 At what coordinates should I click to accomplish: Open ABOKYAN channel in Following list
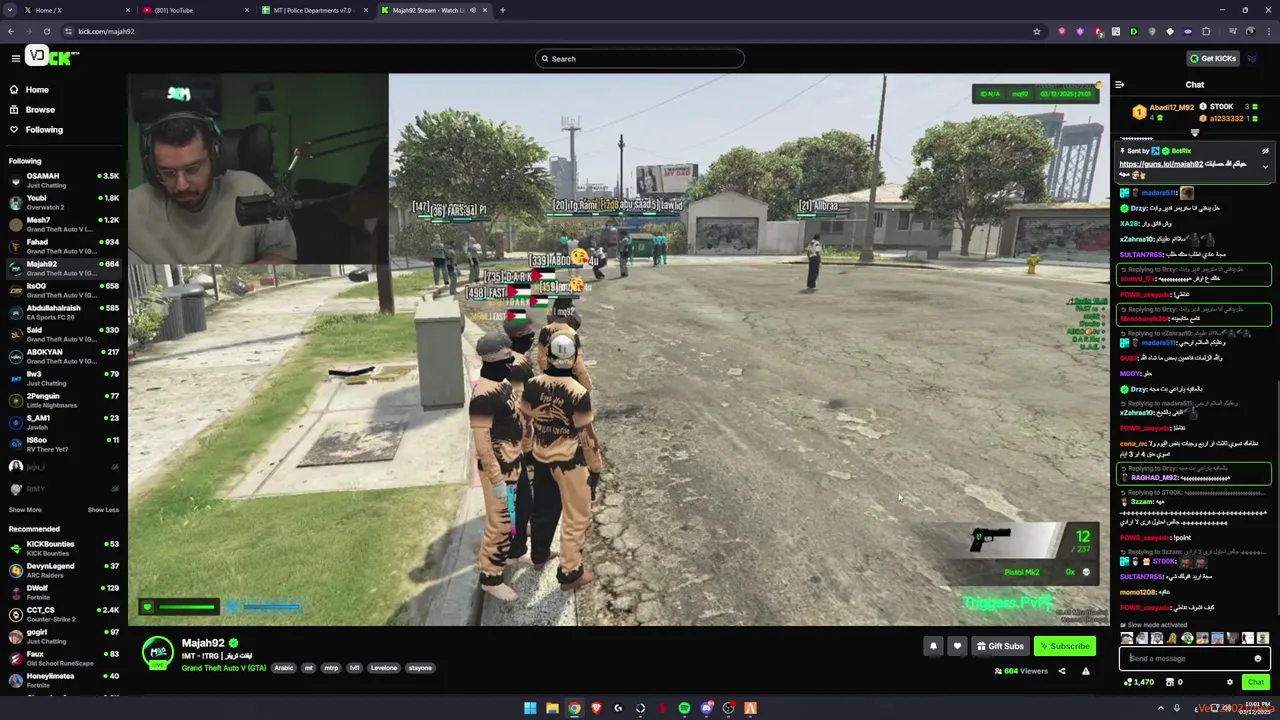point(64,356)
